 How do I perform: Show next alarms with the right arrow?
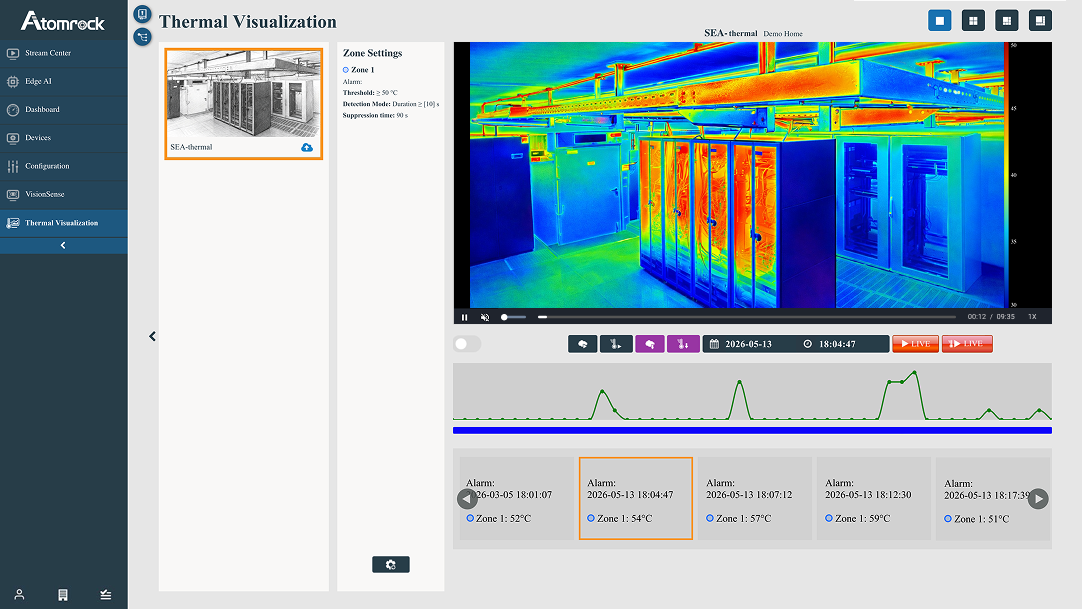coord(1038,498)
